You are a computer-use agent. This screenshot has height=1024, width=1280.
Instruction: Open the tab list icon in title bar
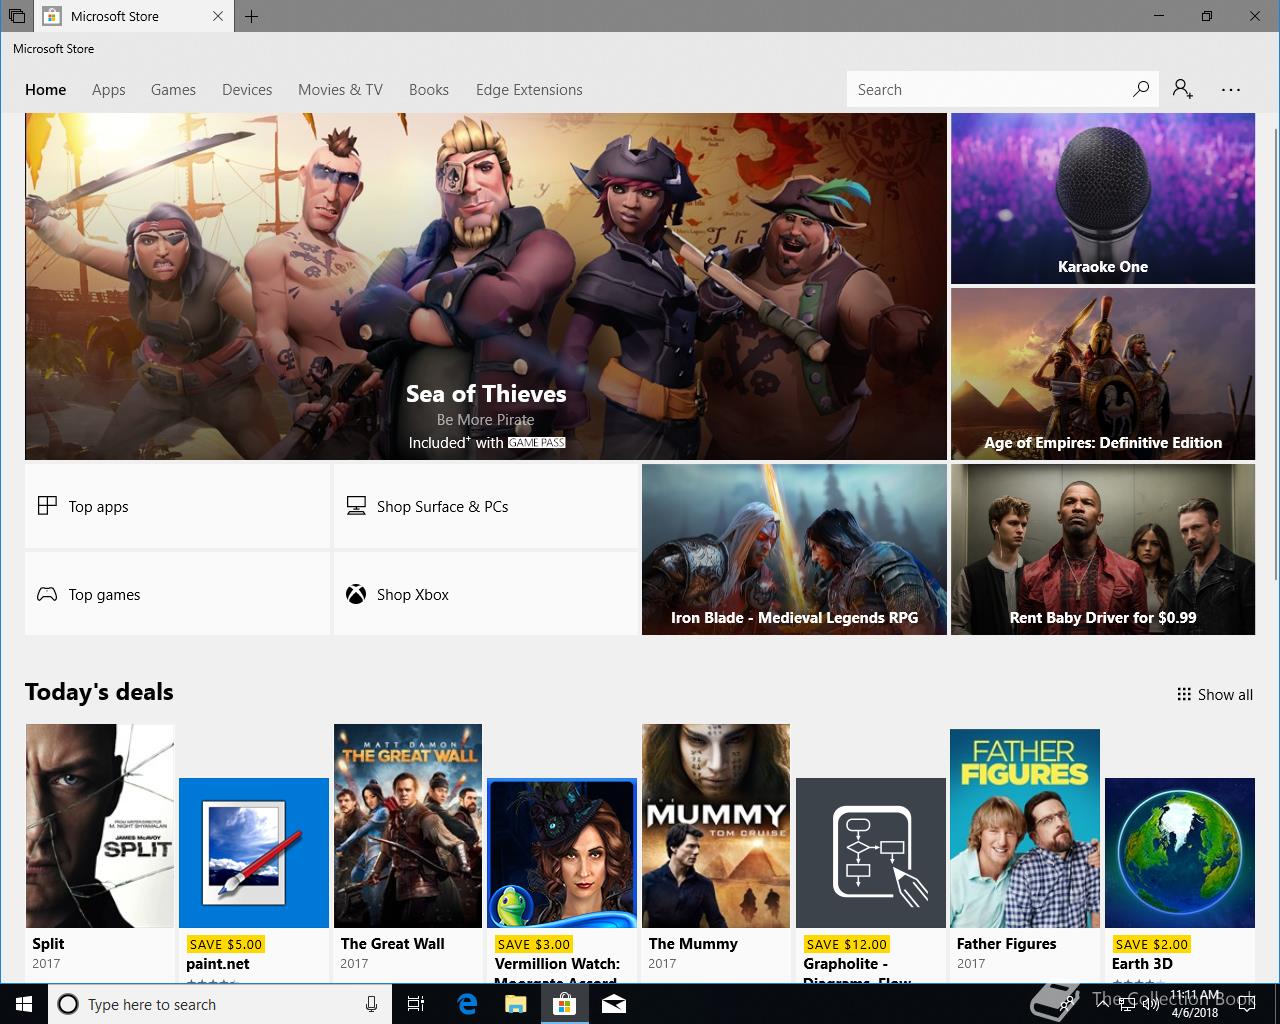(17, 16)
